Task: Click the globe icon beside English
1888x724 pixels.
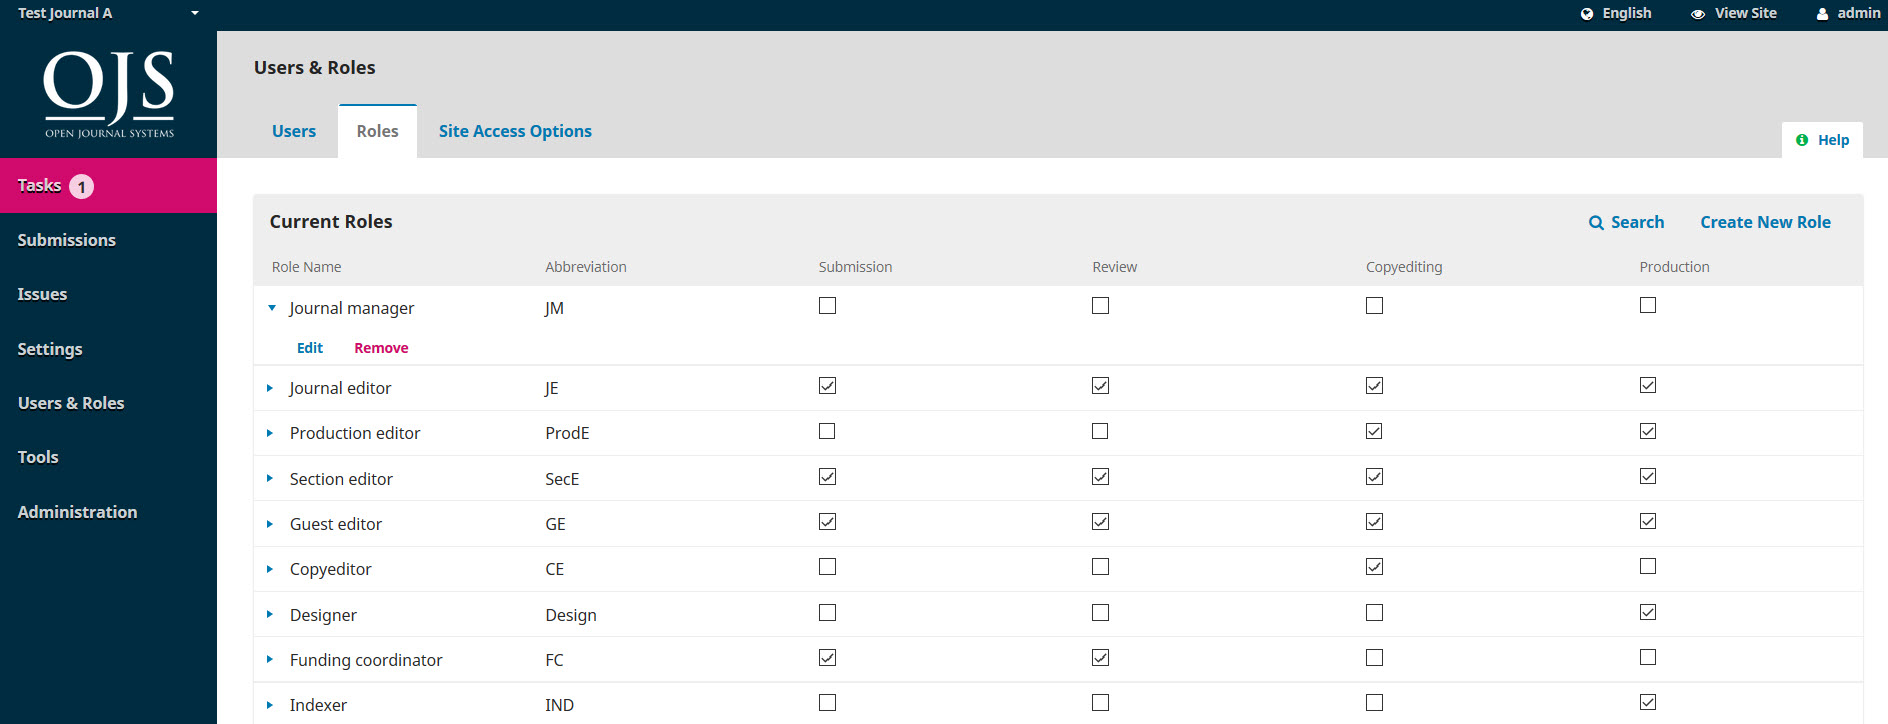Action: tap(1587, 14)
